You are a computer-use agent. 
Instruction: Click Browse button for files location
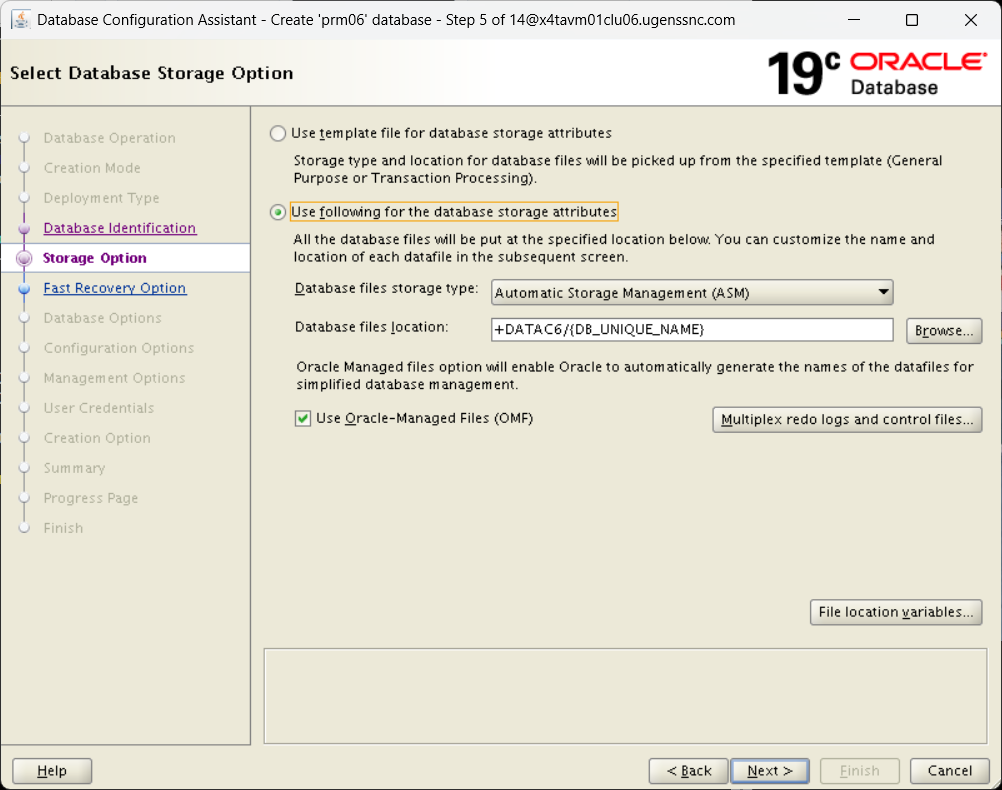(944, 330)
